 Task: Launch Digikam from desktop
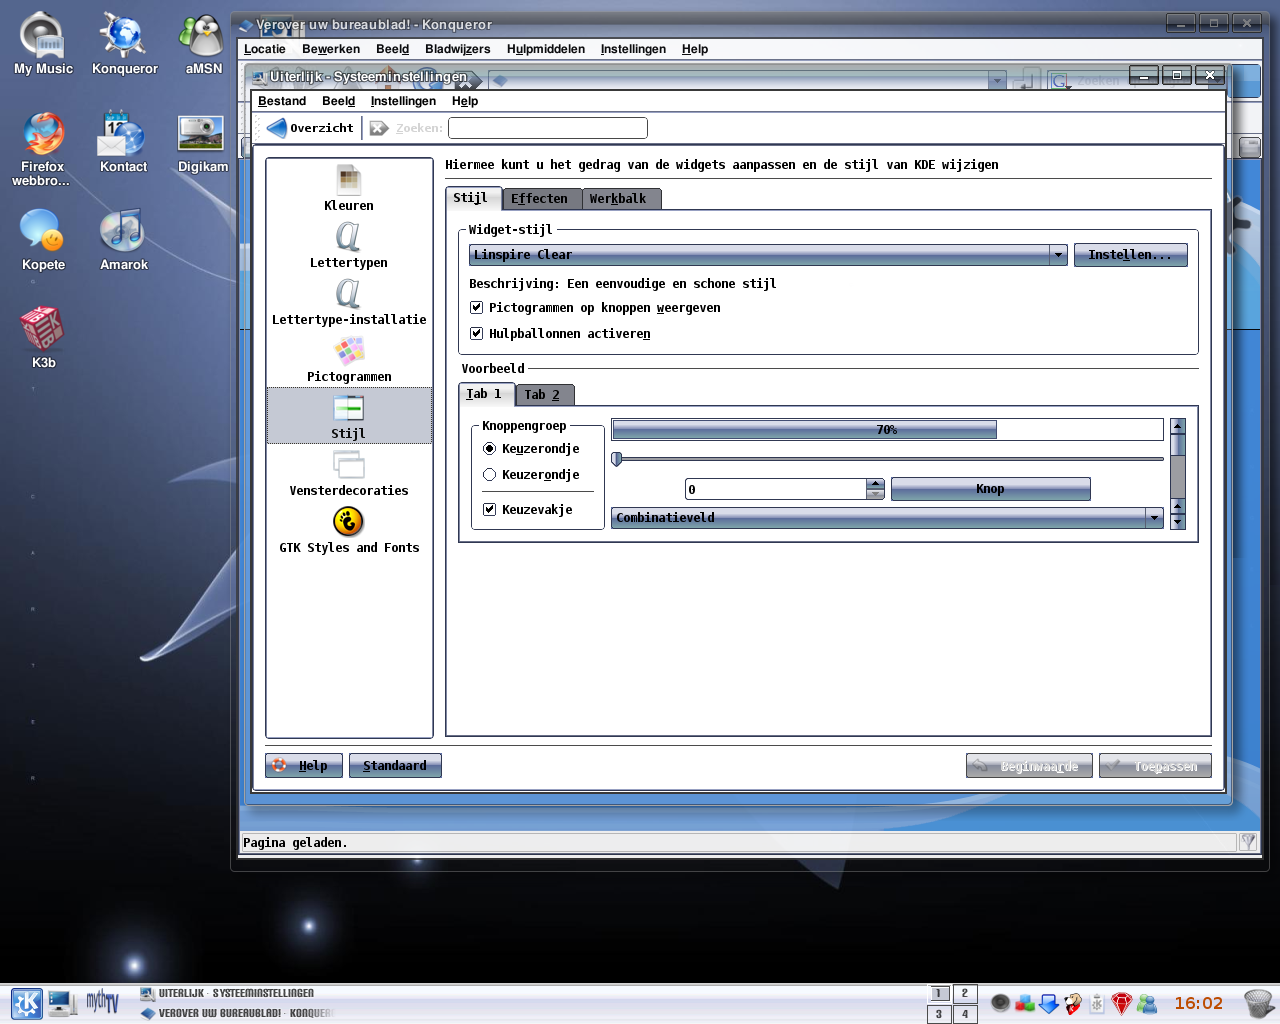click(203, 142)
